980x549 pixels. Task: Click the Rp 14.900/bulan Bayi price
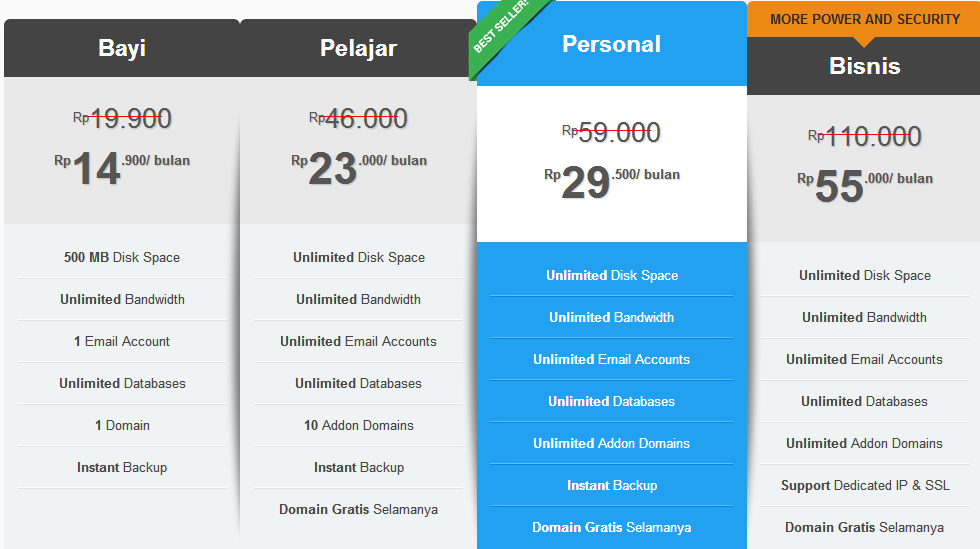(122, 168)
